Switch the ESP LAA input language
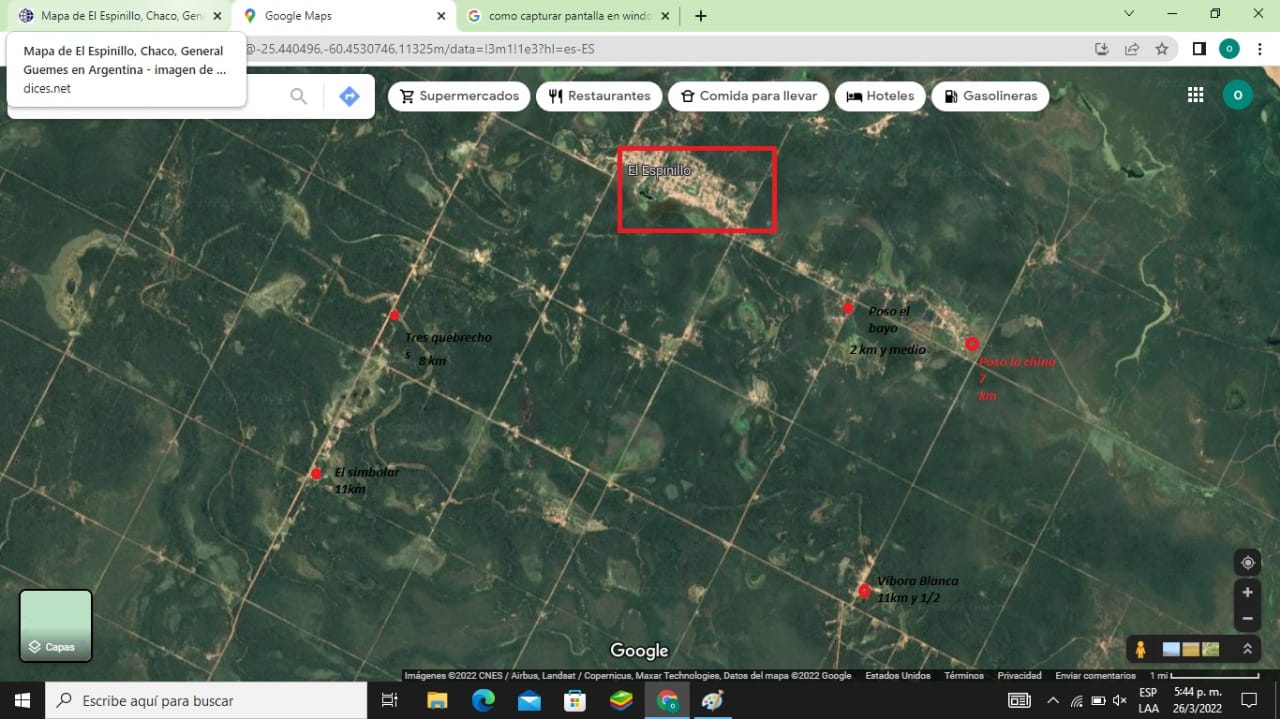Viewport: 1280px width, 719px height. click(1148, 701)
